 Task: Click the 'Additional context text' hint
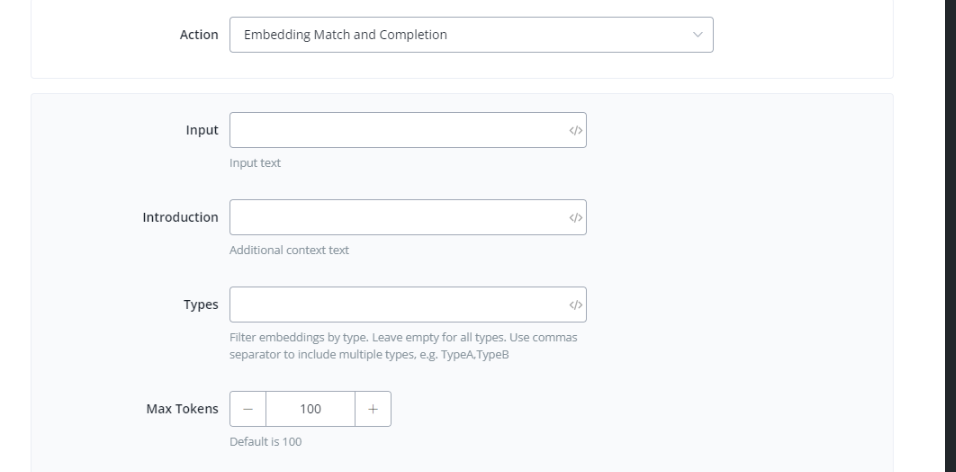pyautogui.click(x=289, y=250)
